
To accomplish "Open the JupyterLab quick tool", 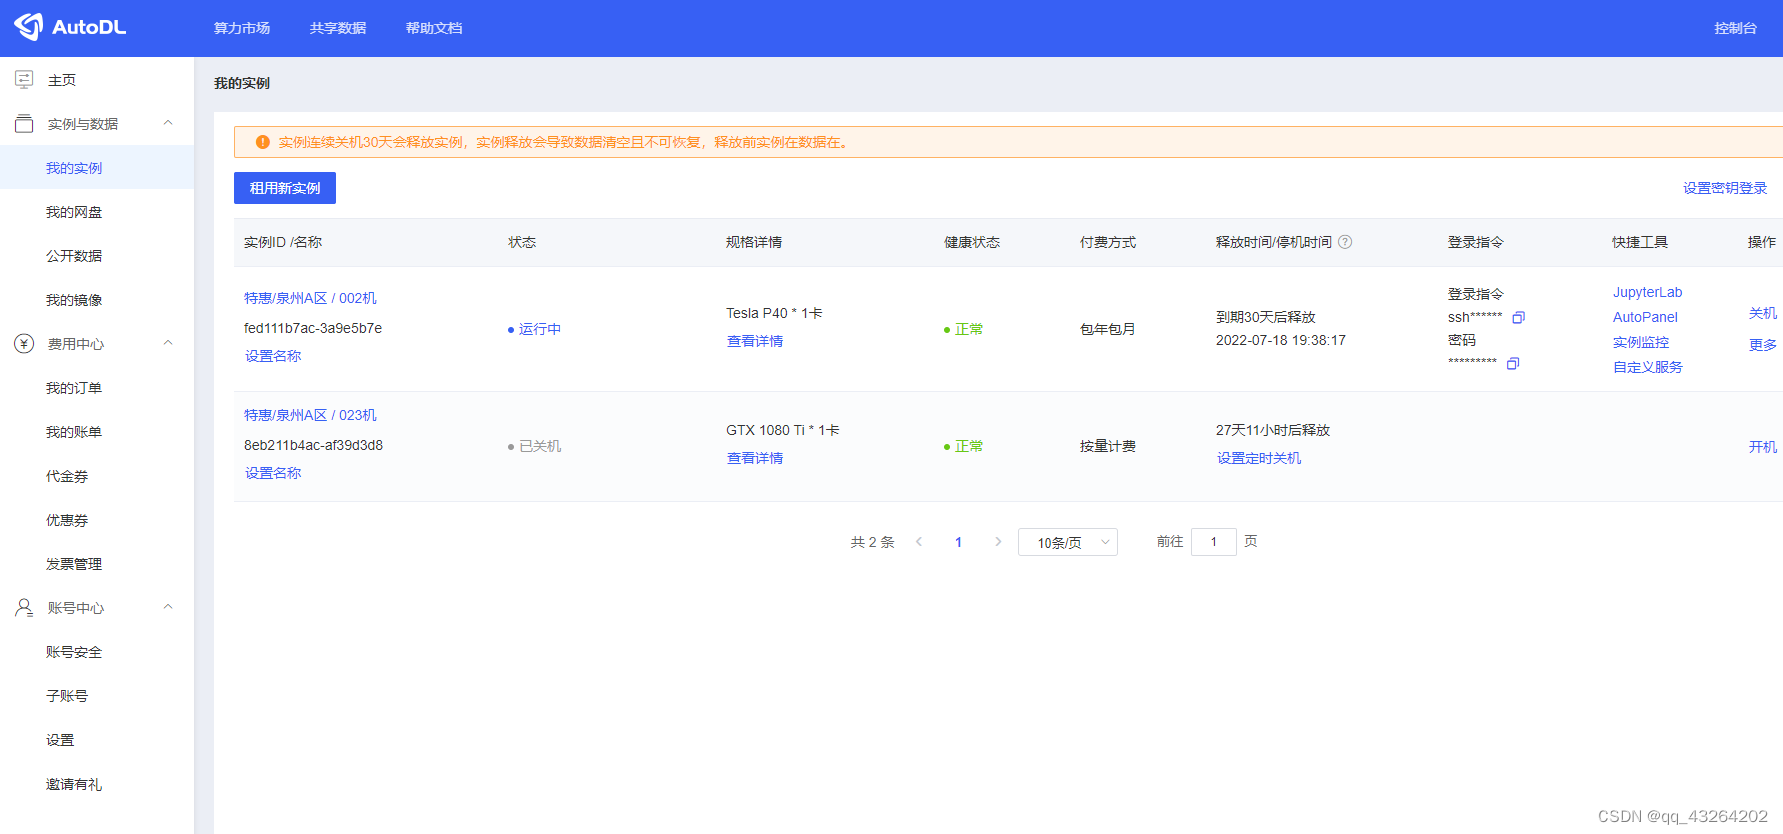I will pos(1647,292).
